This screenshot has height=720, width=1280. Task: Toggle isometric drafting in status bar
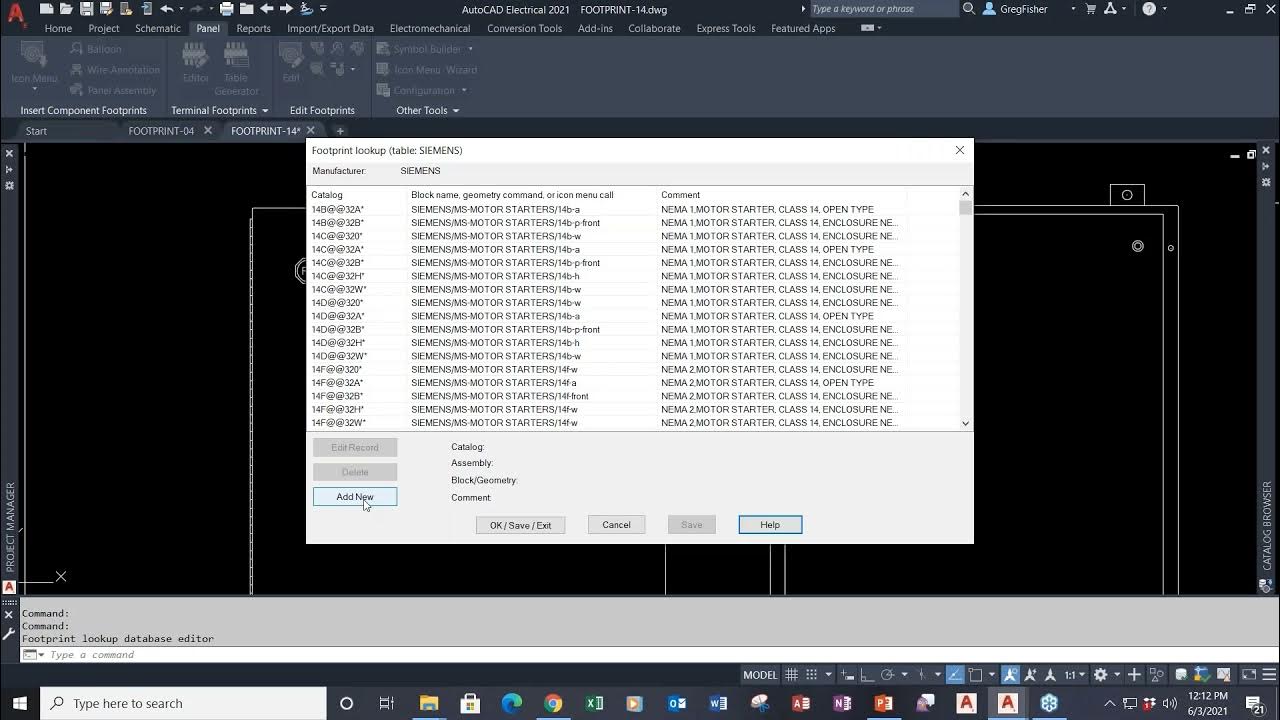922,675
